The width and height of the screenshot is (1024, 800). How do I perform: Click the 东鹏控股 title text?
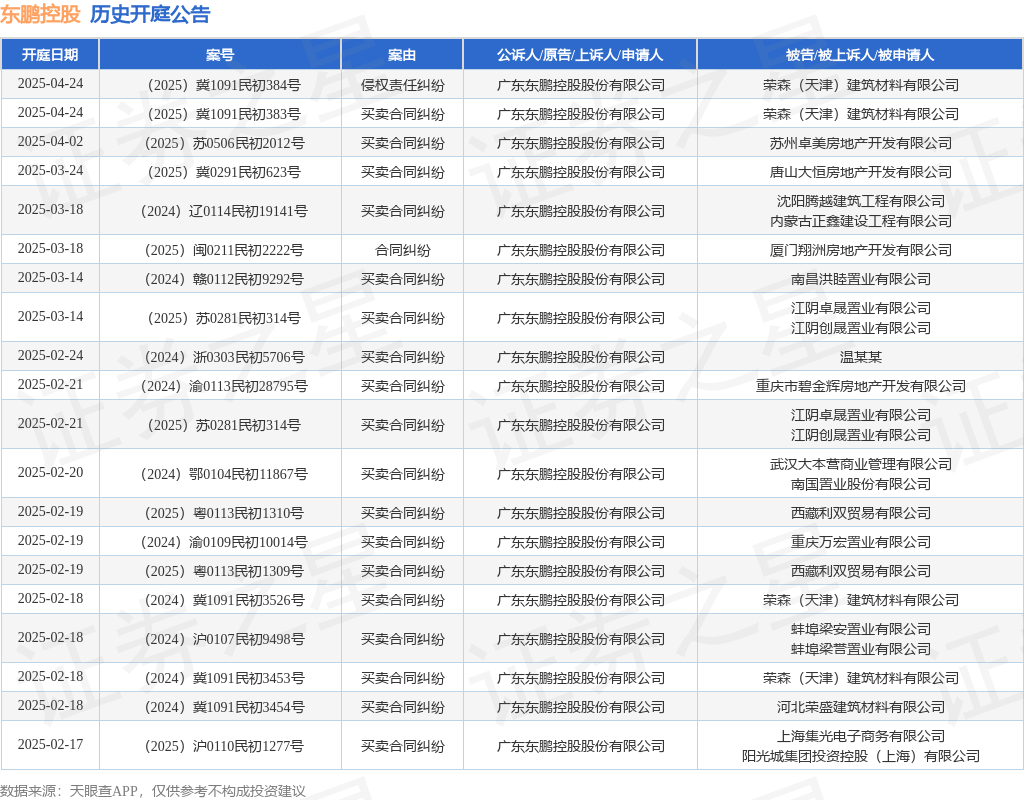(40, 14)
